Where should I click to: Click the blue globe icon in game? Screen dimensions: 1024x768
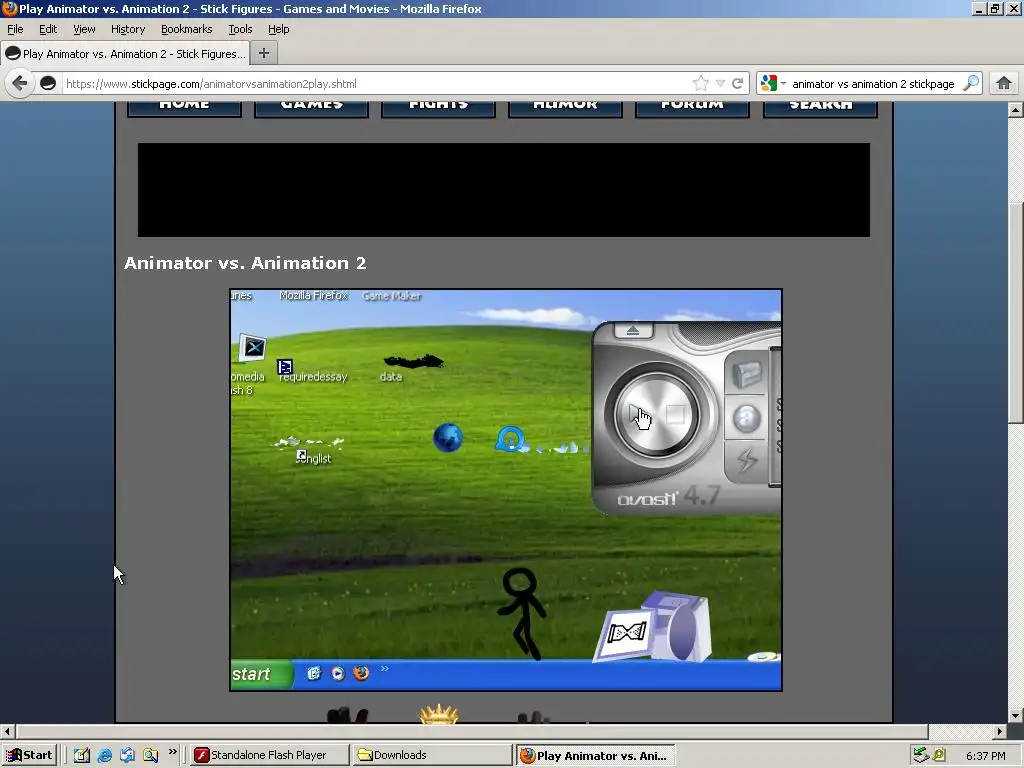click(448, 438)
